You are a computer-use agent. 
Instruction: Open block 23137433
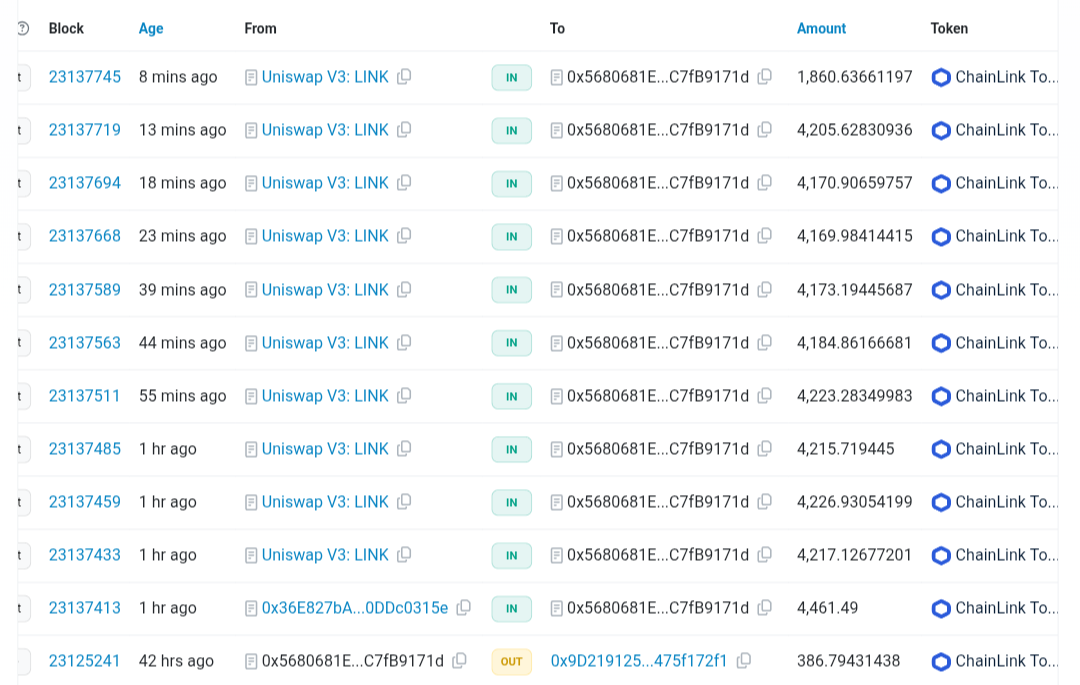click(x=85, y=555)
